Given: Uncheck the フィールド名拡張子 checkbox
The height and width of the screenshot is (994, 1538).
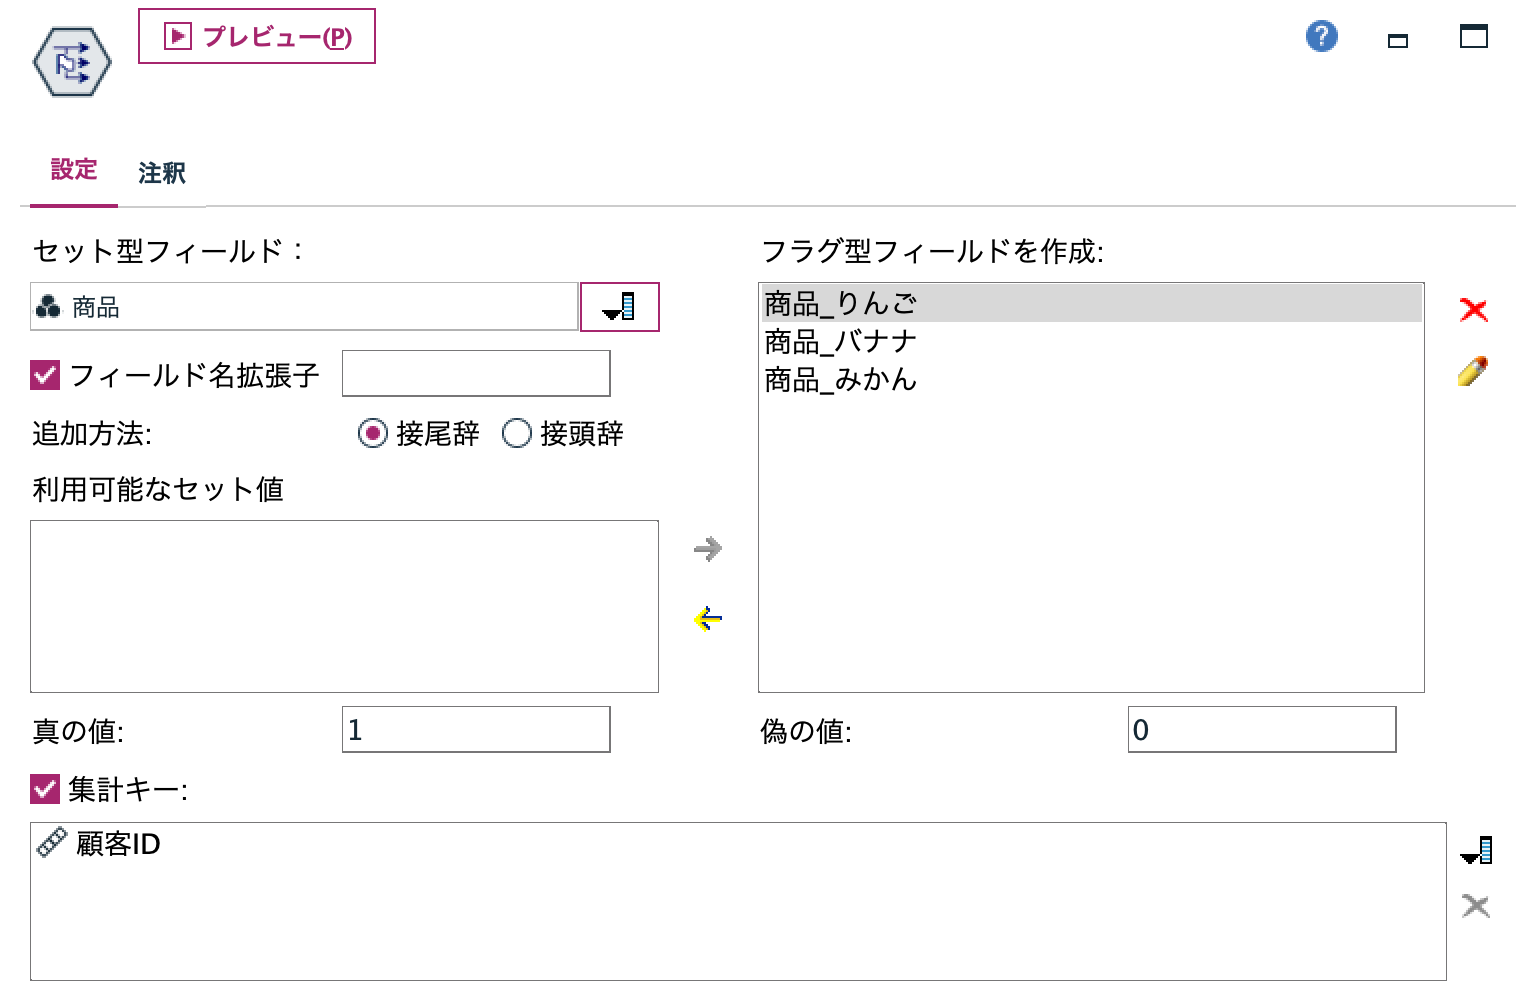Looking at the screenshot, I should [x=44, y=375].
